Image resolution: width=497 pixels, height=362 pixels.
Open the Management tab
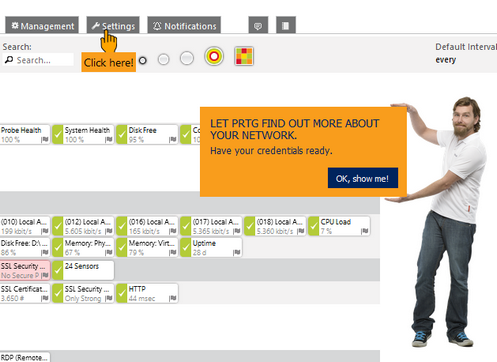click(42, 25)
